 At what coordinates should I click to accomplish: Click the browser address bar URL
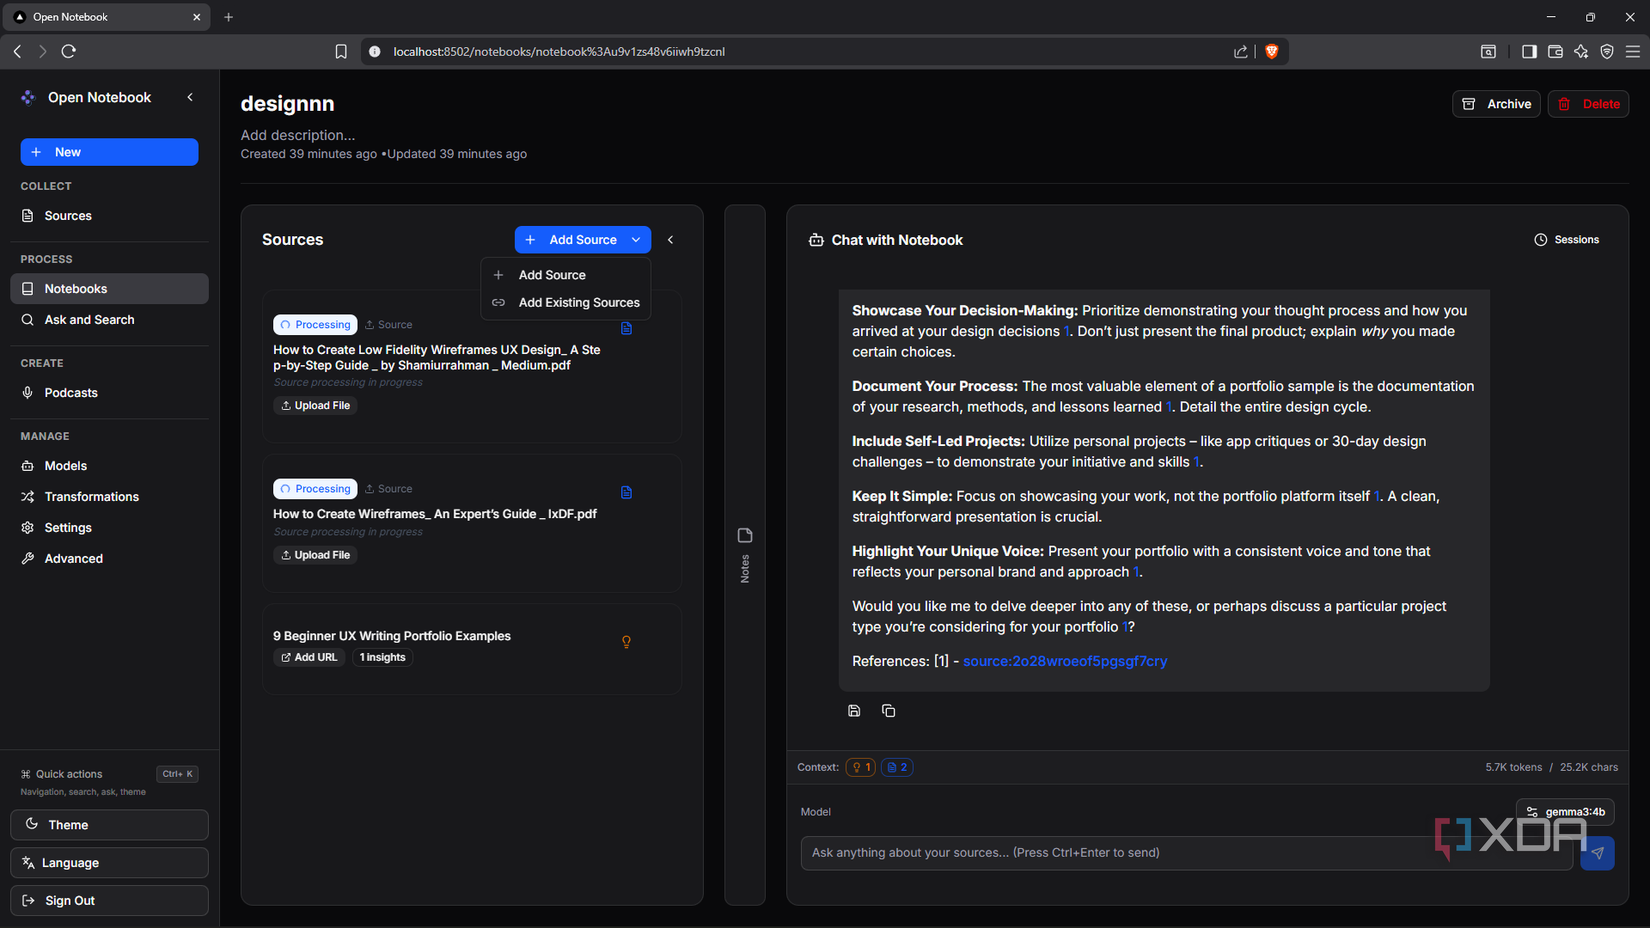(x=559, y=52)
